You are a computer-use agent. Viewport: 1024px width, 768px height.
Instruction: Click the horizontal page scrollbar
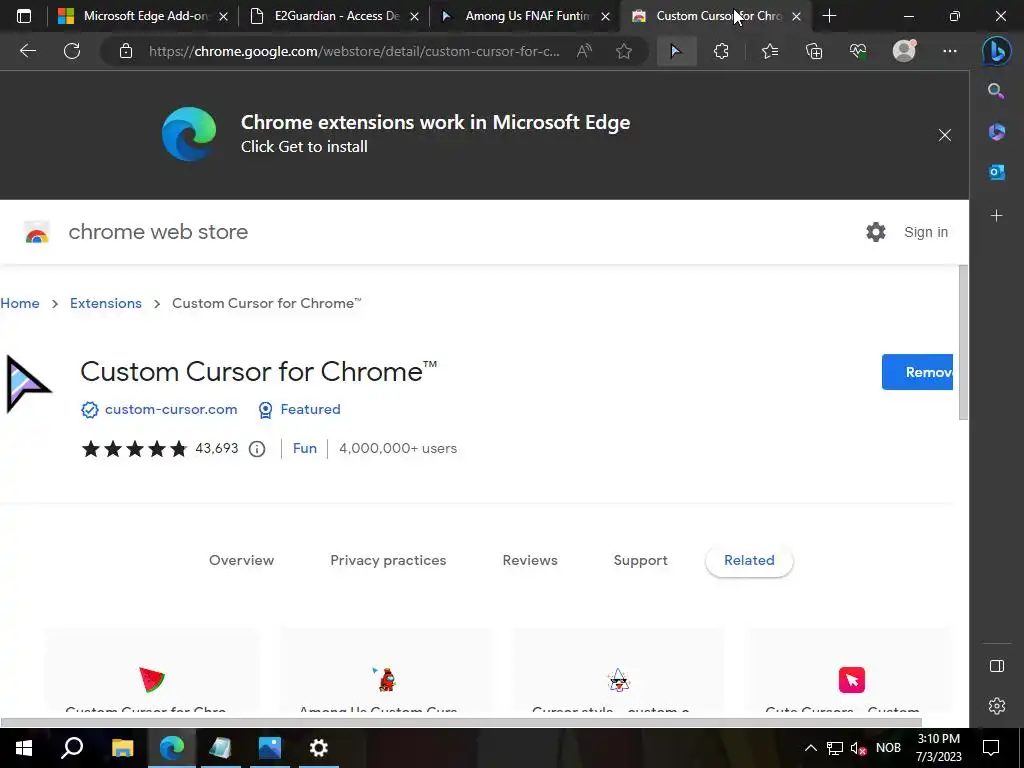point(461,722)
